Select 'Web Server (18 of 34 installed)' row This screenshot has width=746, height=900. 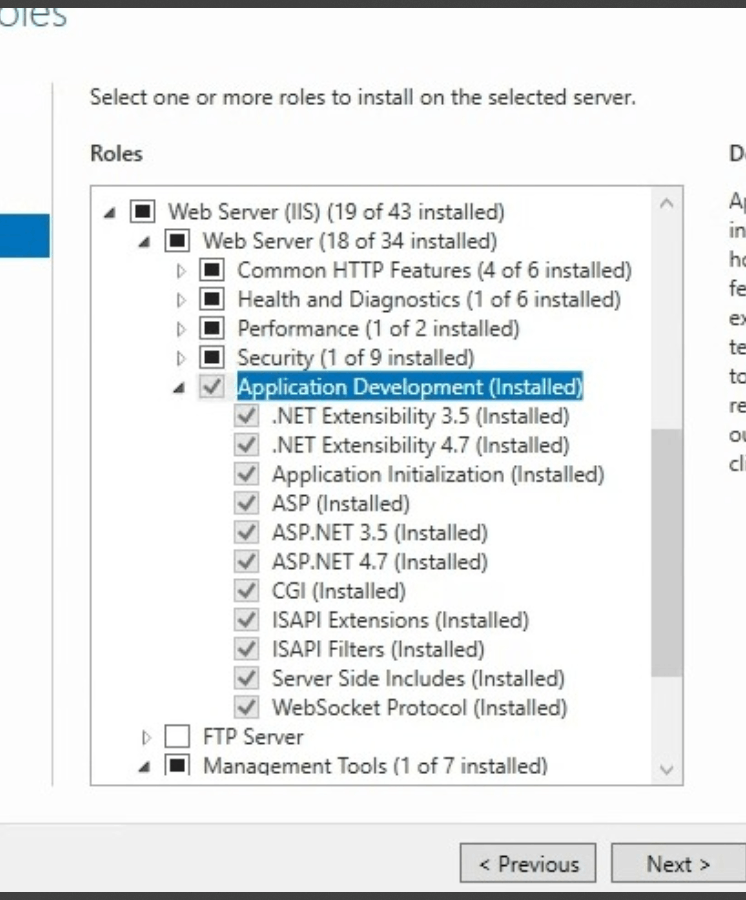350,241
